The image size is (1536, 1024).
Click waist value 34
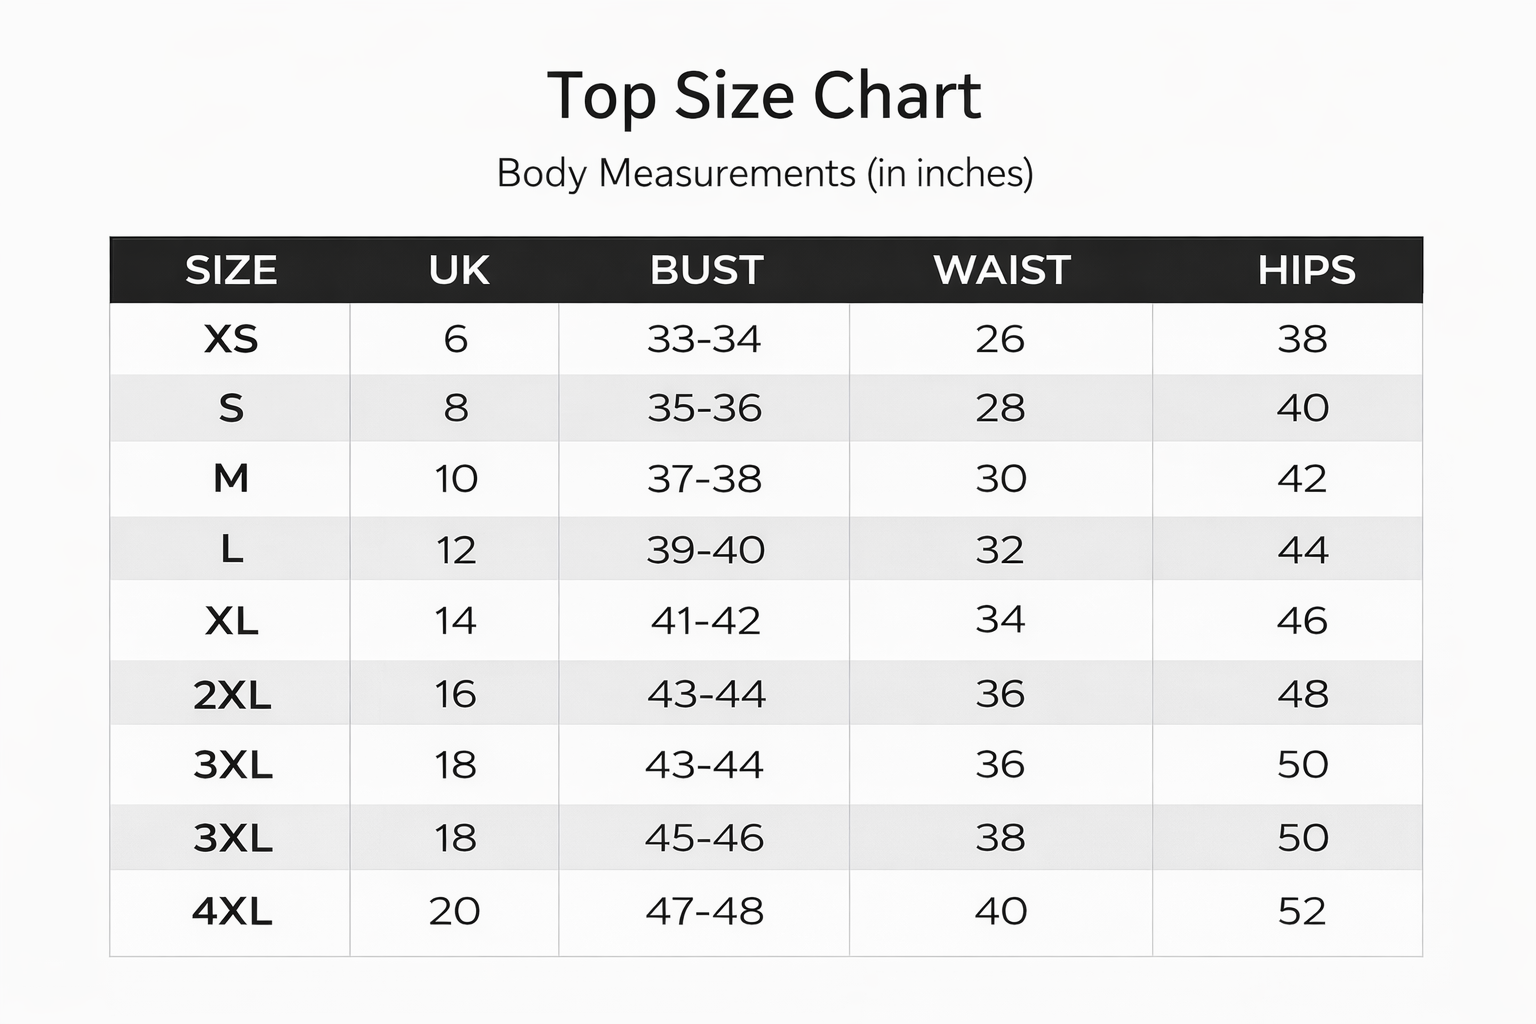click(1000, 620)
